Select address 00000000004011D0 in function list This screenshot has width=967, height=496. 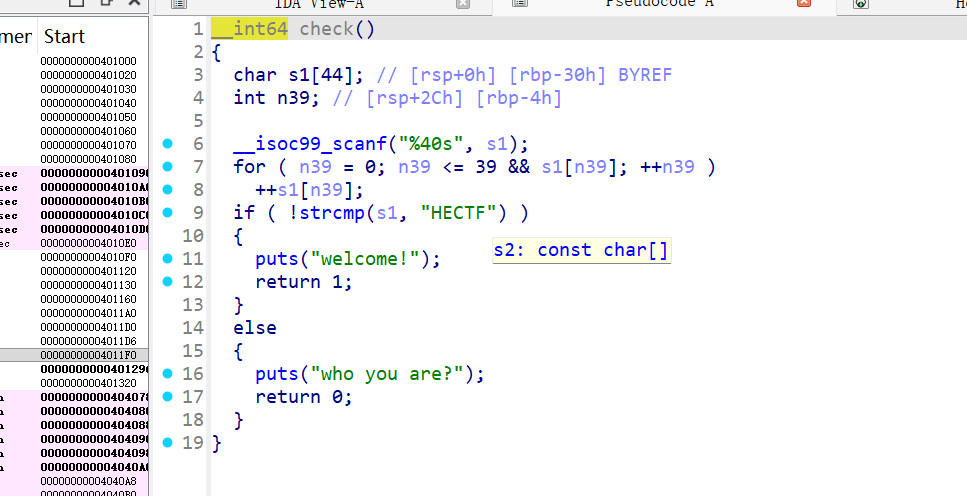click(89, 327)
